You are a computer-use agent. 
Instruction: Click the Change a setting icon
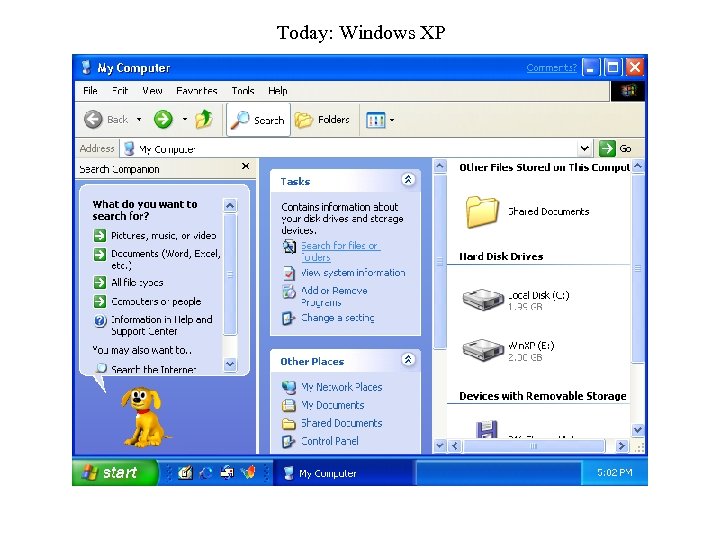point(288,318)
